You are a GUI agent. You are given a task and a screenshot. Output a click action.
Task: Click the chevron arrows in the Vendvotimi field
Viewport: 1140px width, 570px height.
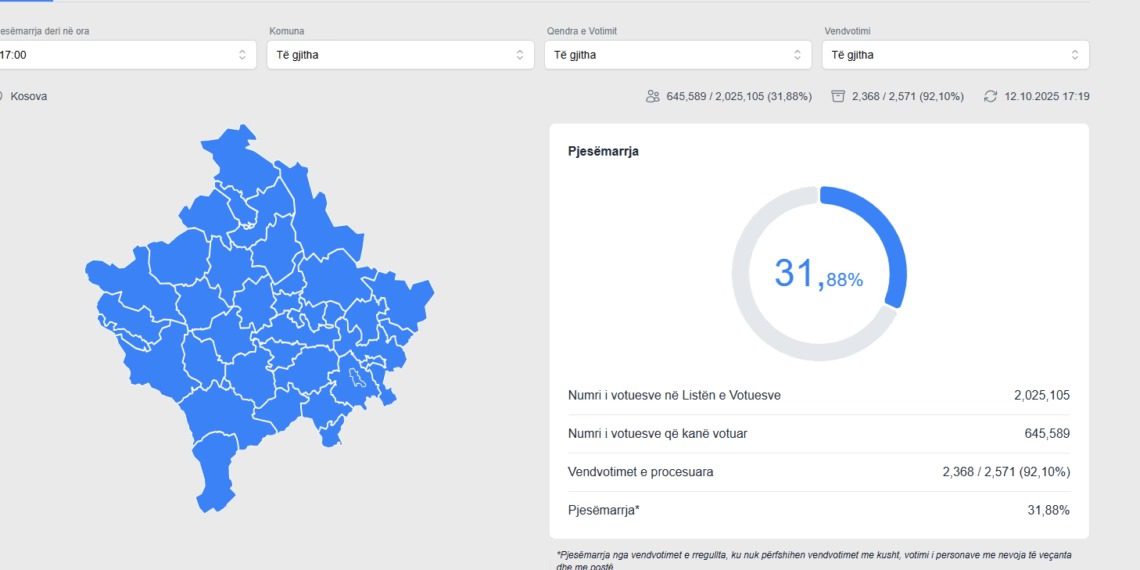pyautogui.click(x=1075, y=55)
